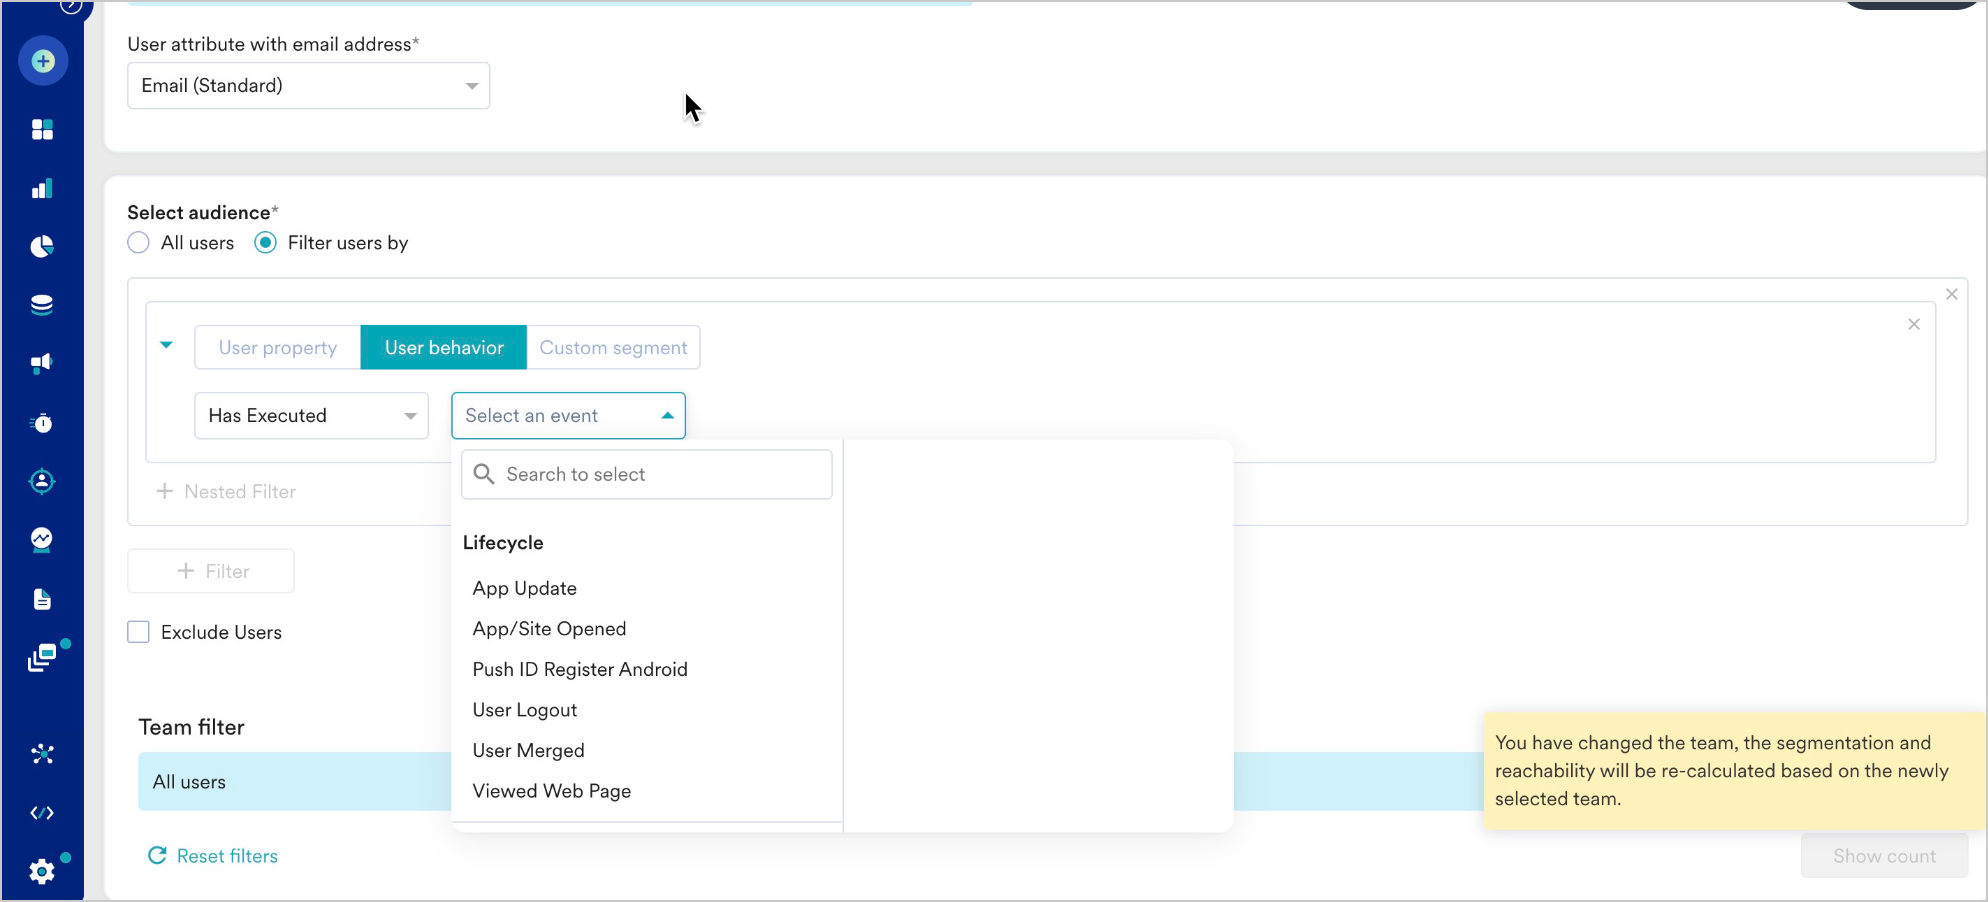Choose App/Site Opened from the event list
The width and height of the screenshot is (1988, 902).
point(549,629)
